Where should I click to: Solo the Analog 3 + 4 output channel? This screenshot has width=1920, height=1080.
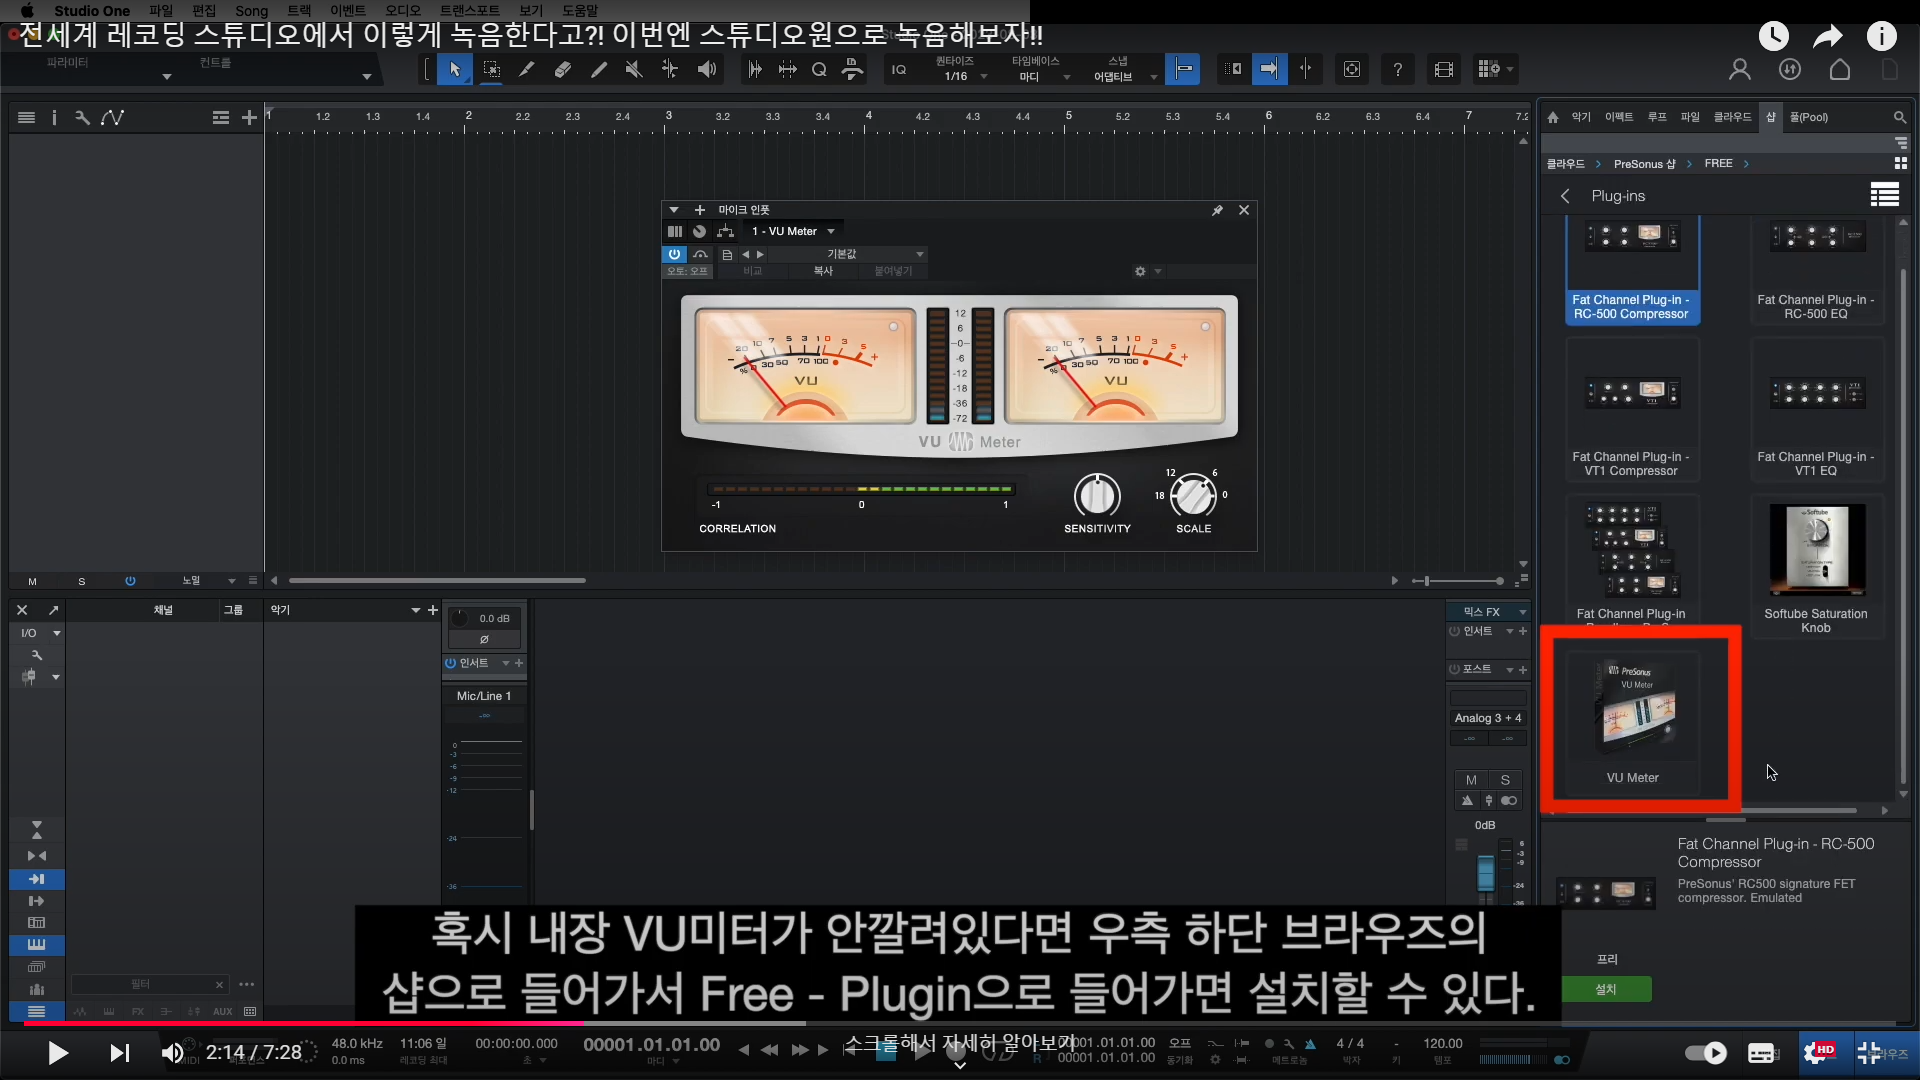pos(1505,780)
